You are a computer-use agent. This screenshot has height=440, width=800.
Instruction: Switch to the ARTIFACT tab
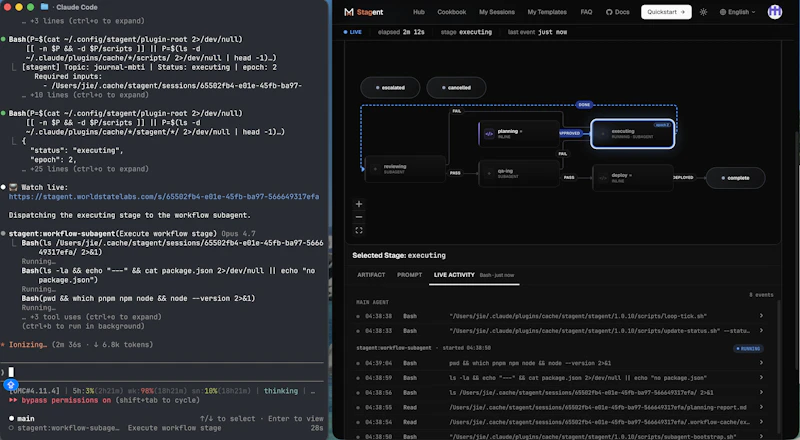coord(371,275)
